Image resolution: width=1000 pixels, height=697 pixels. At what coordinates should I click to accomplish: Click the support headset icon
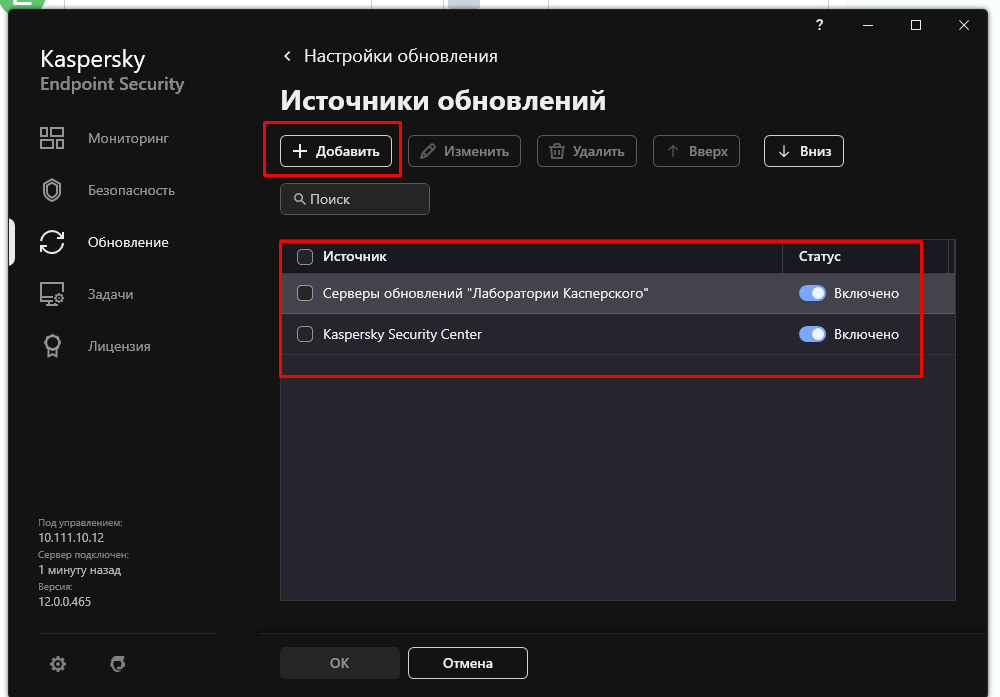[x=118, y=663]
